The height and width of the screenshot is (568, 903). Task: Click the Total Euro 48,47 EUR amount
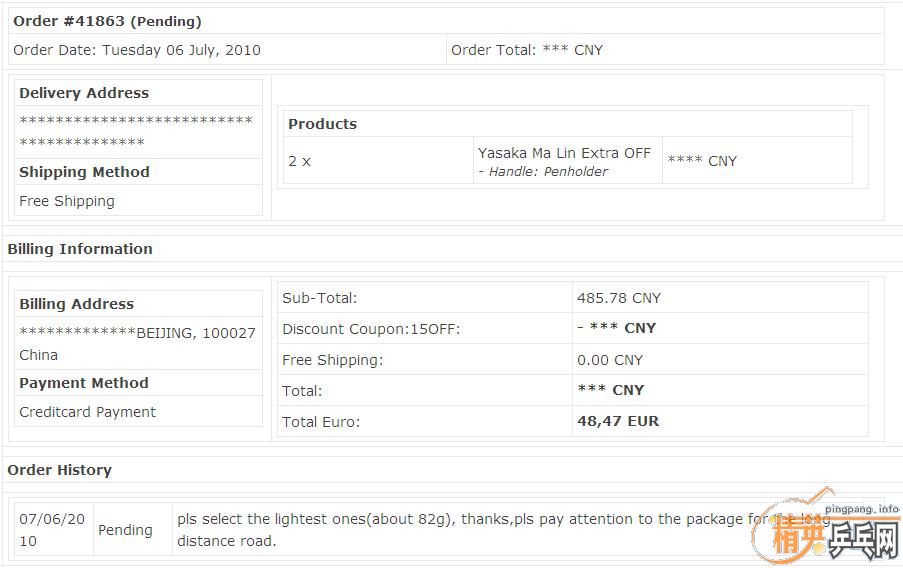pyautogui.click(x=618, y=422)
